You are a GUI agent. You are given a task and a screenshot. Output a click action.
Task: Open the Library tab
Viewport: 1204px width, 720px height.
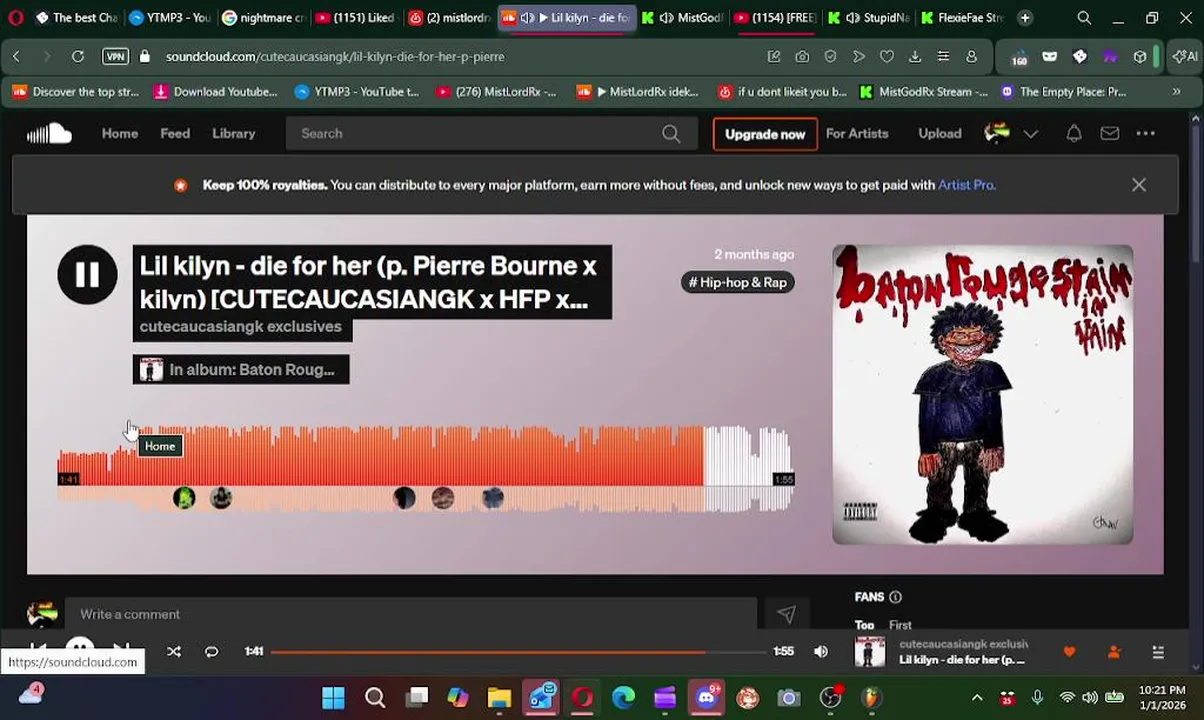[233, 133]
